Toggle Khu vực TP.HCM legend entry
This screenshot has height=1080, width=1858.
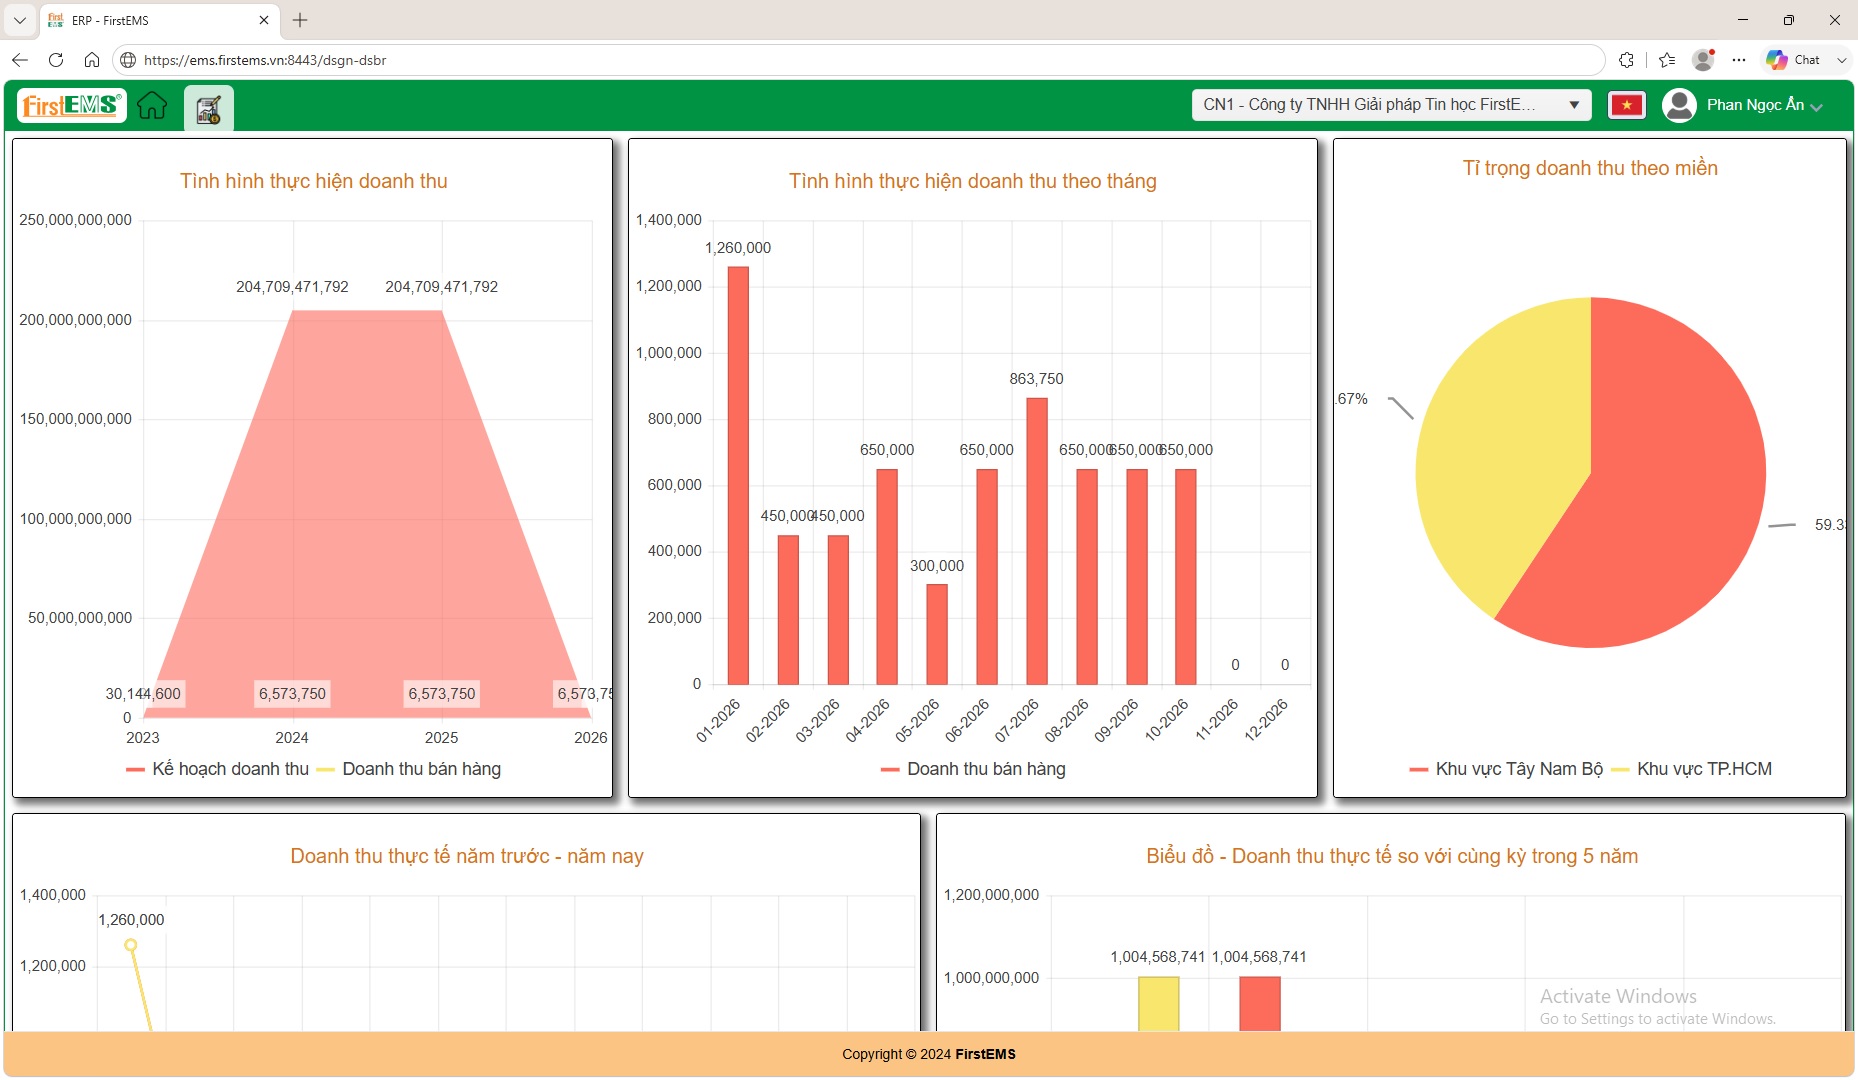tap(1691, 769)
